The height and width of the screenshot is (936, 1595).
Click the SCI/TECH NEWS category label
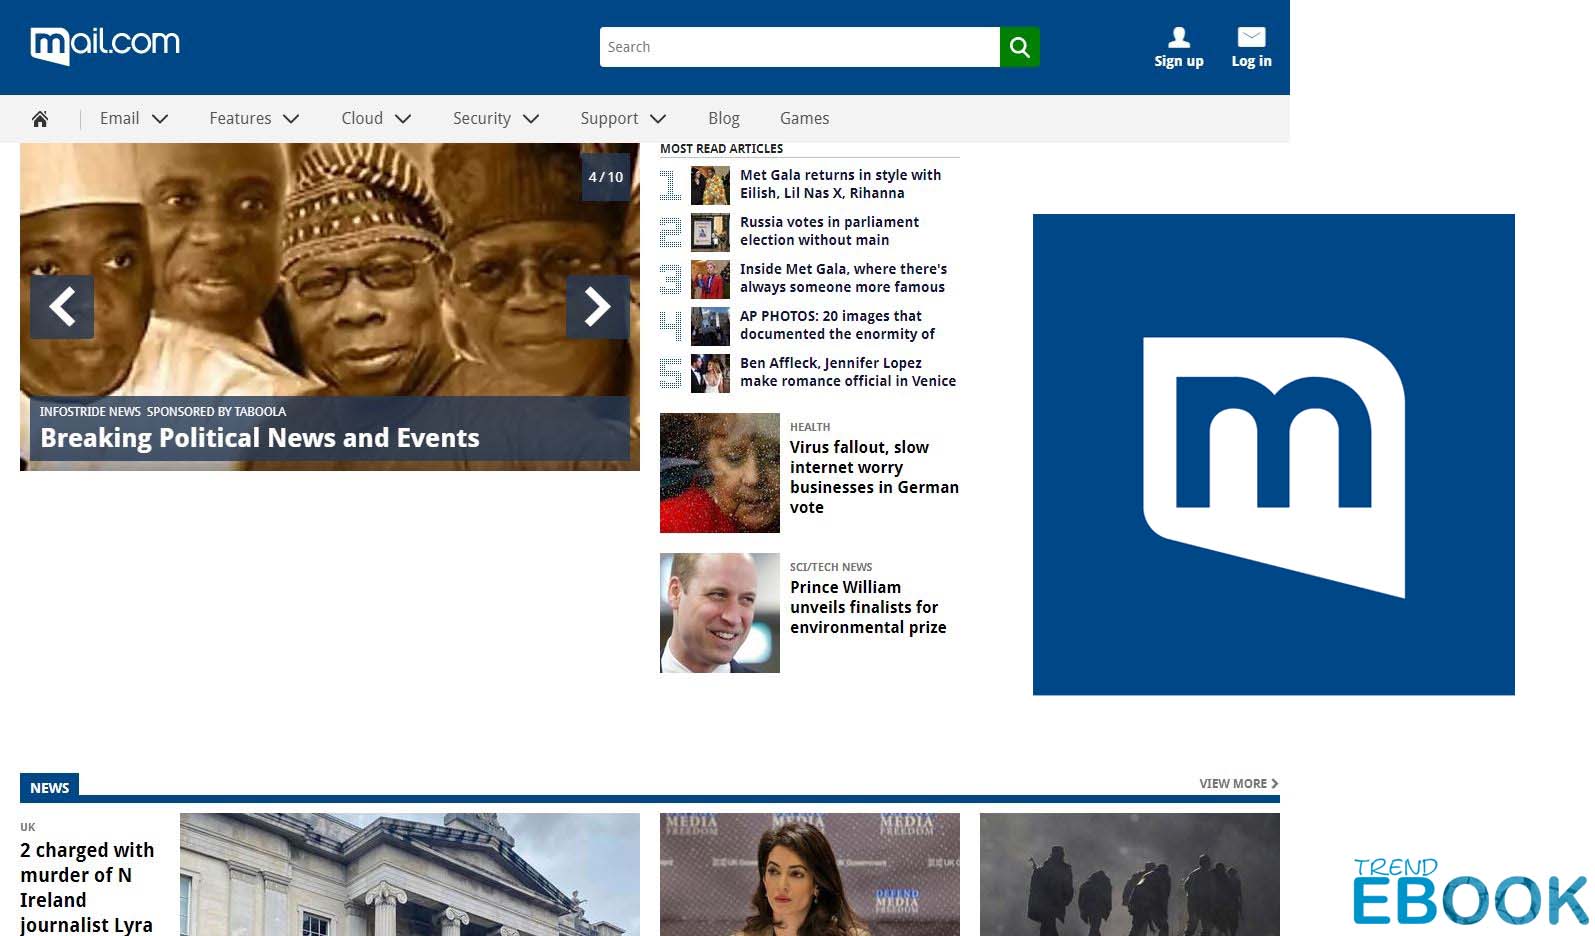pos(831,567)
